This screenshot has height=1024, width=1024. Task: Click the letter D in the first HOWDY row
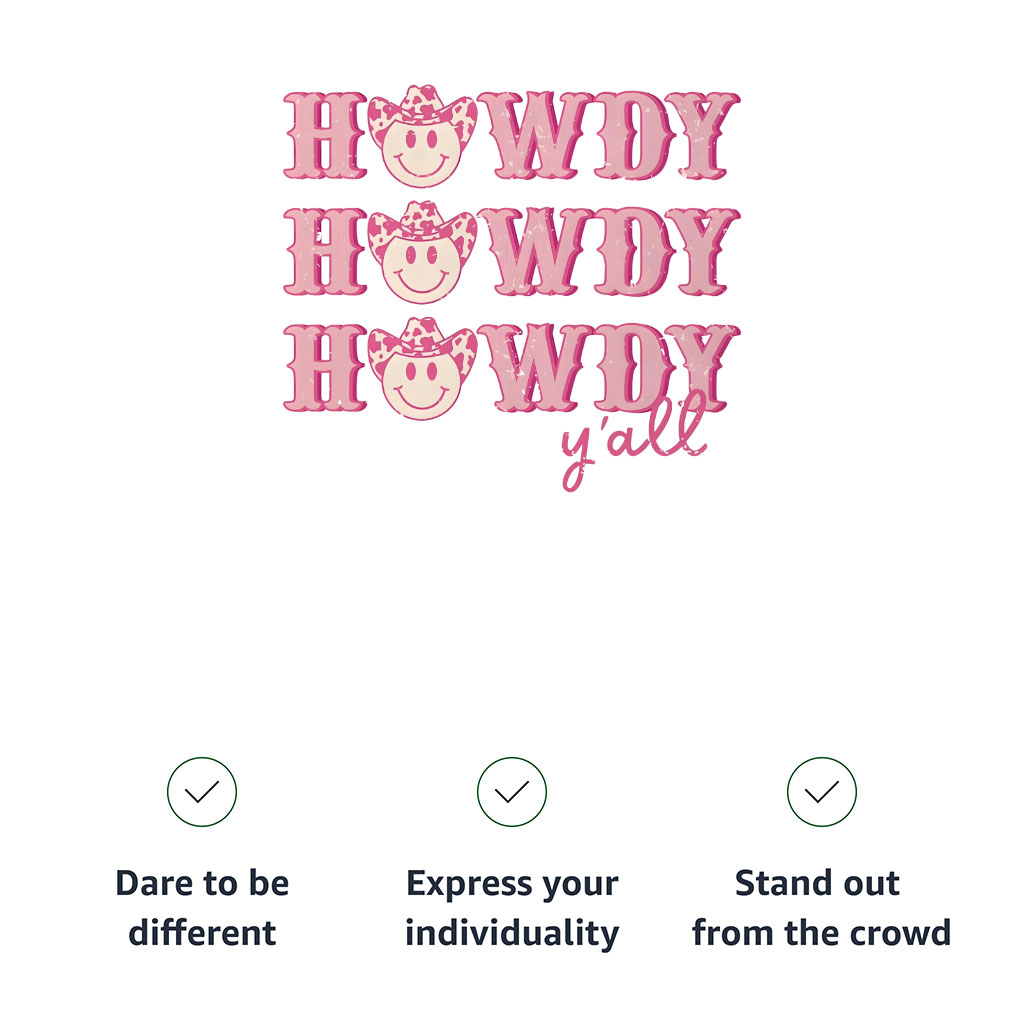(633, 136)
